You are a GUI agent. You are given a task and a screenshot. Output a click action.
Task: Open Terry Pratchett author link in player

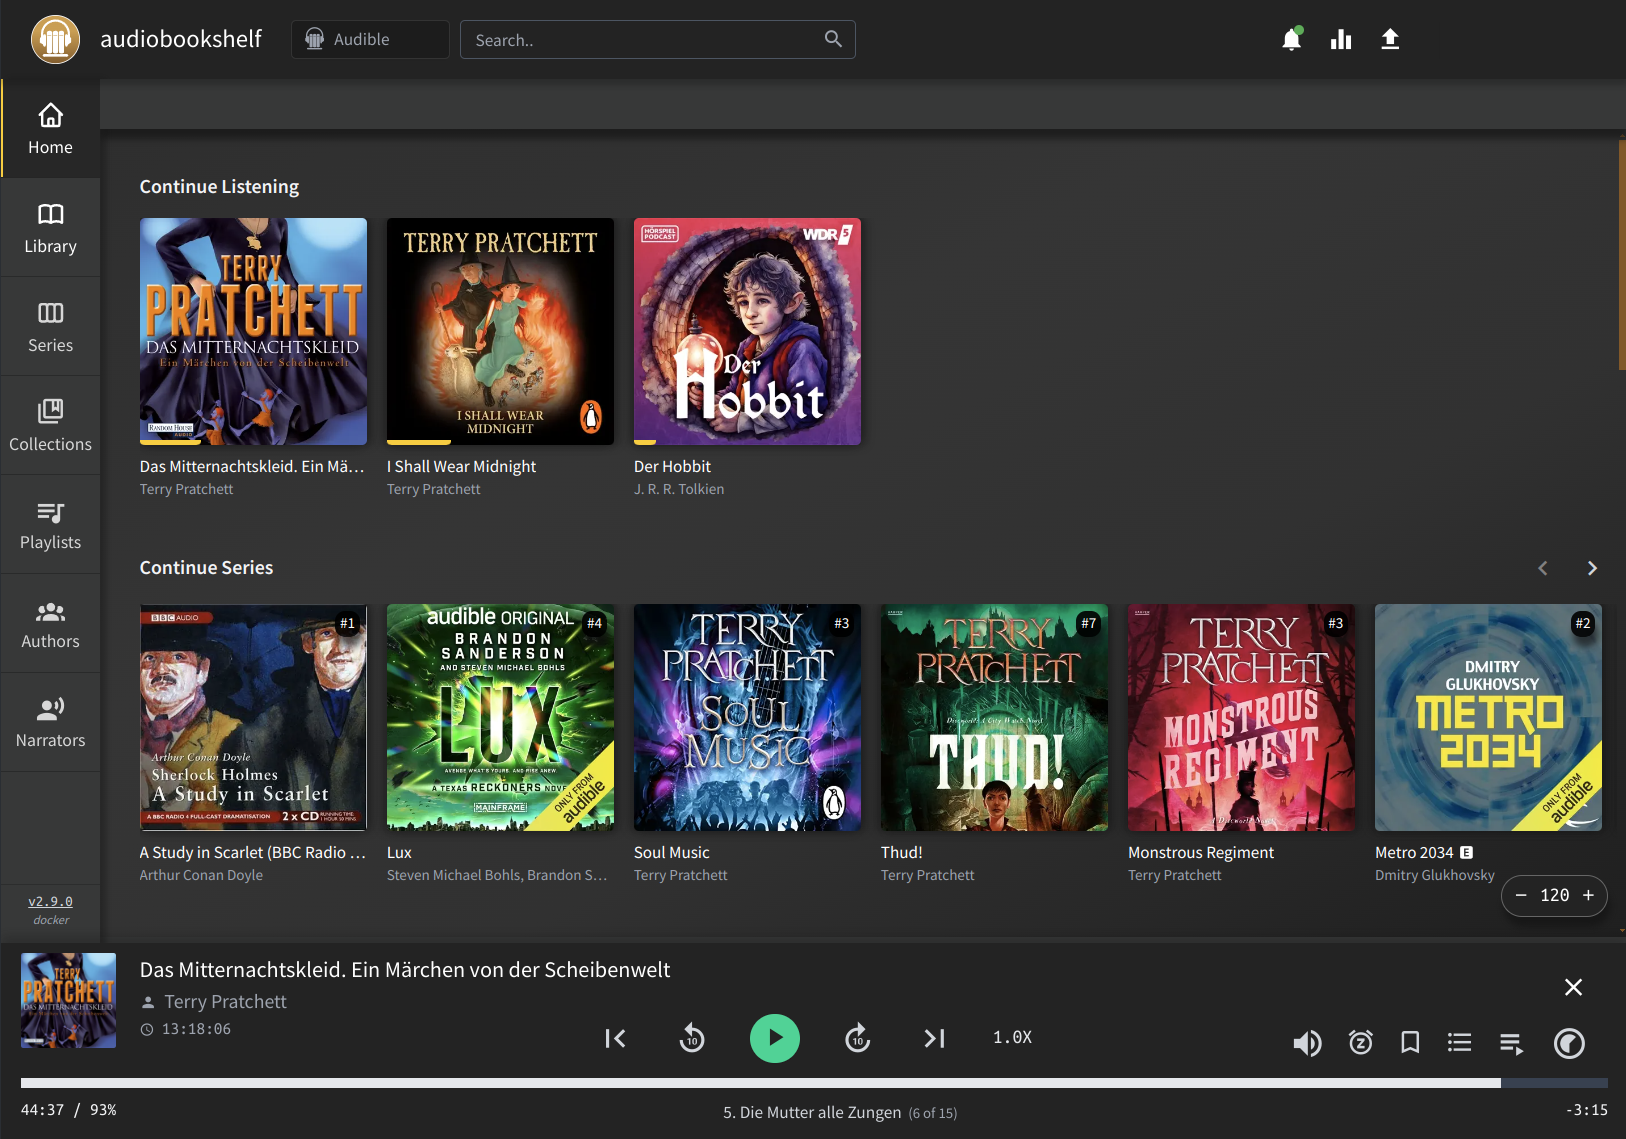point(225,1002)
